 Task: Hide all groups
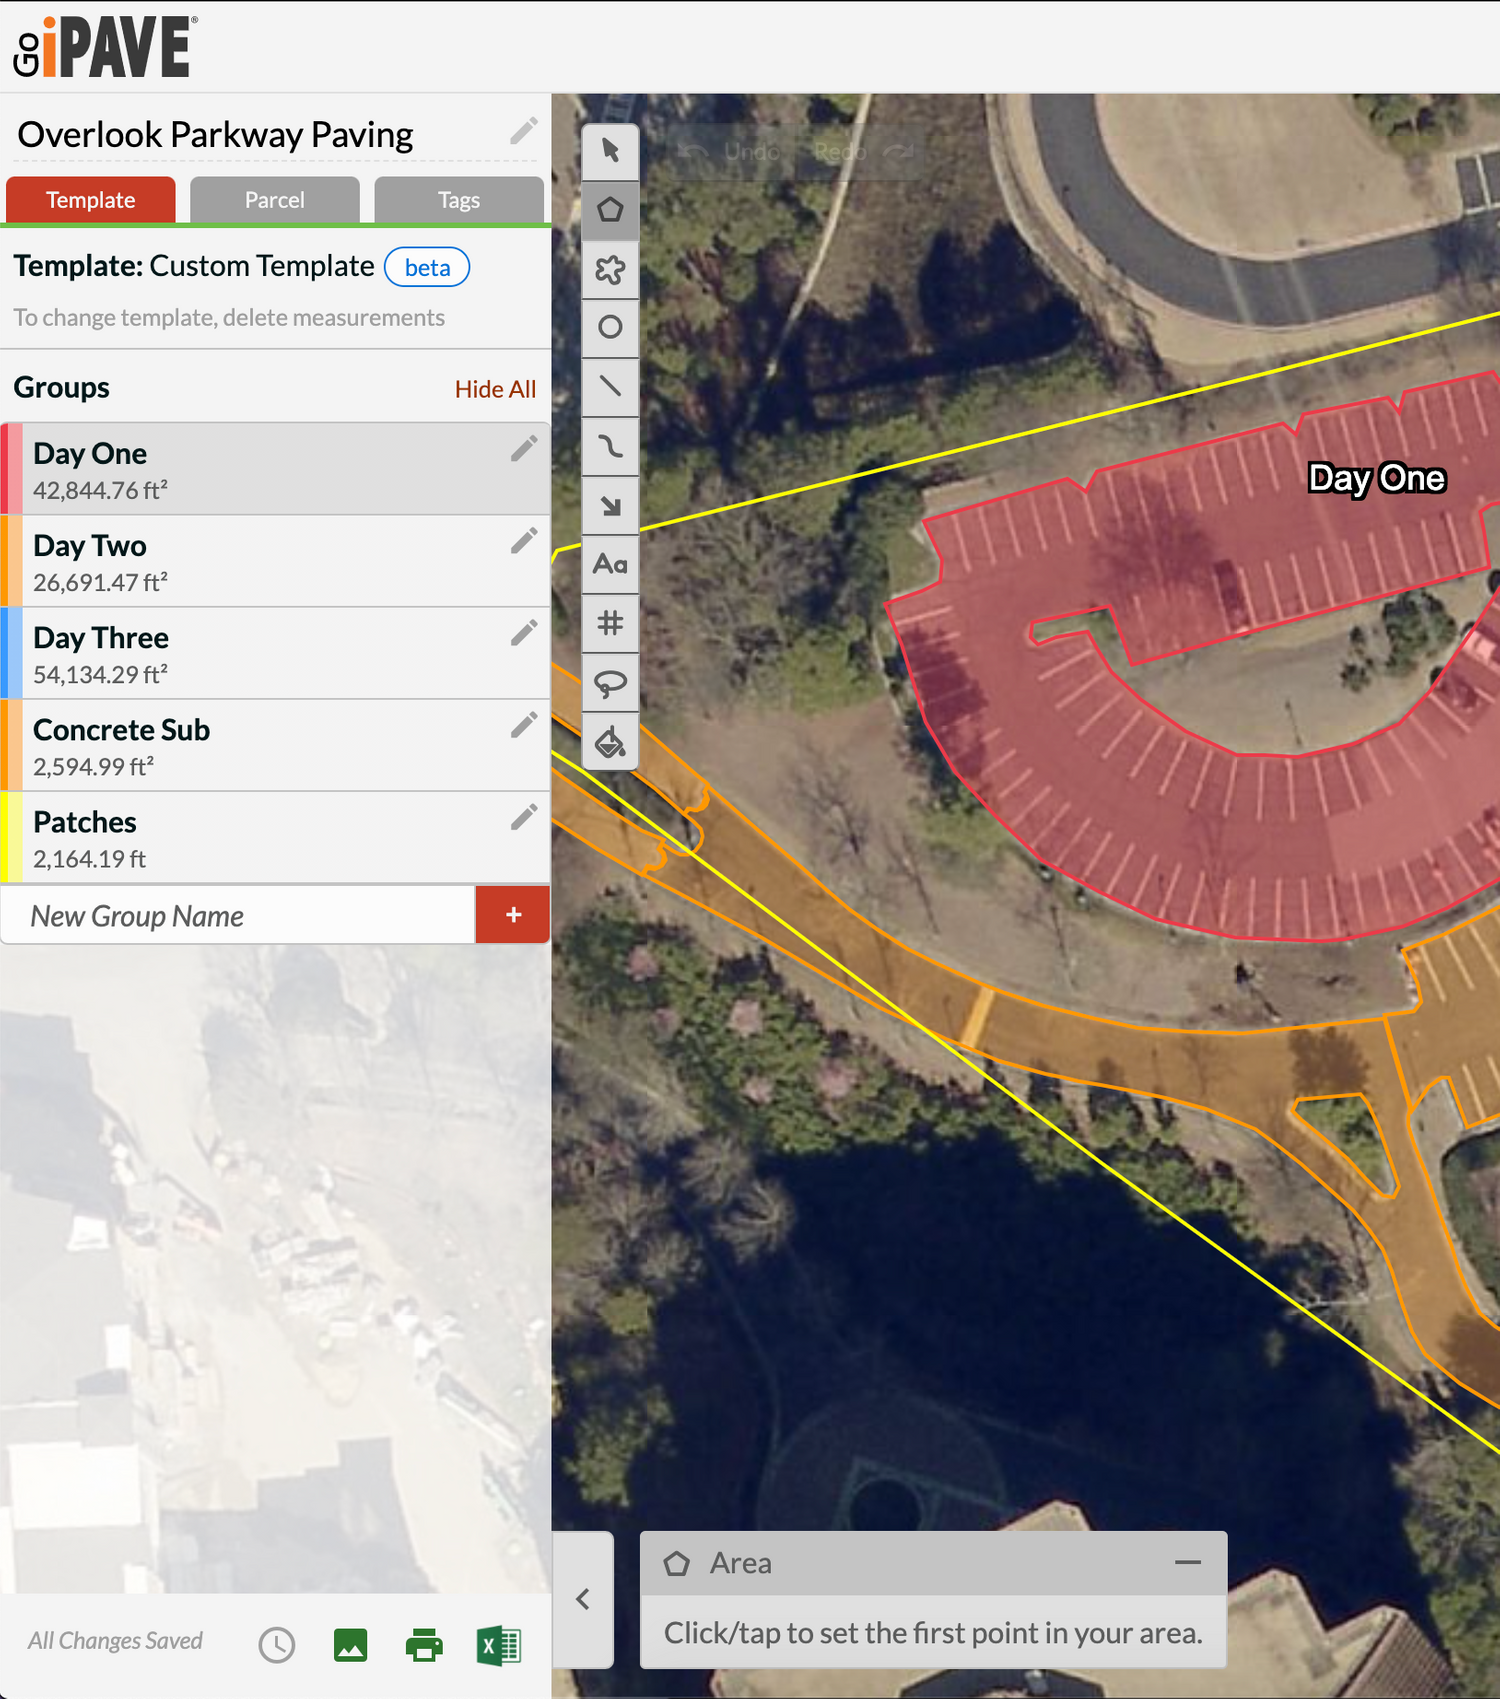495,389
